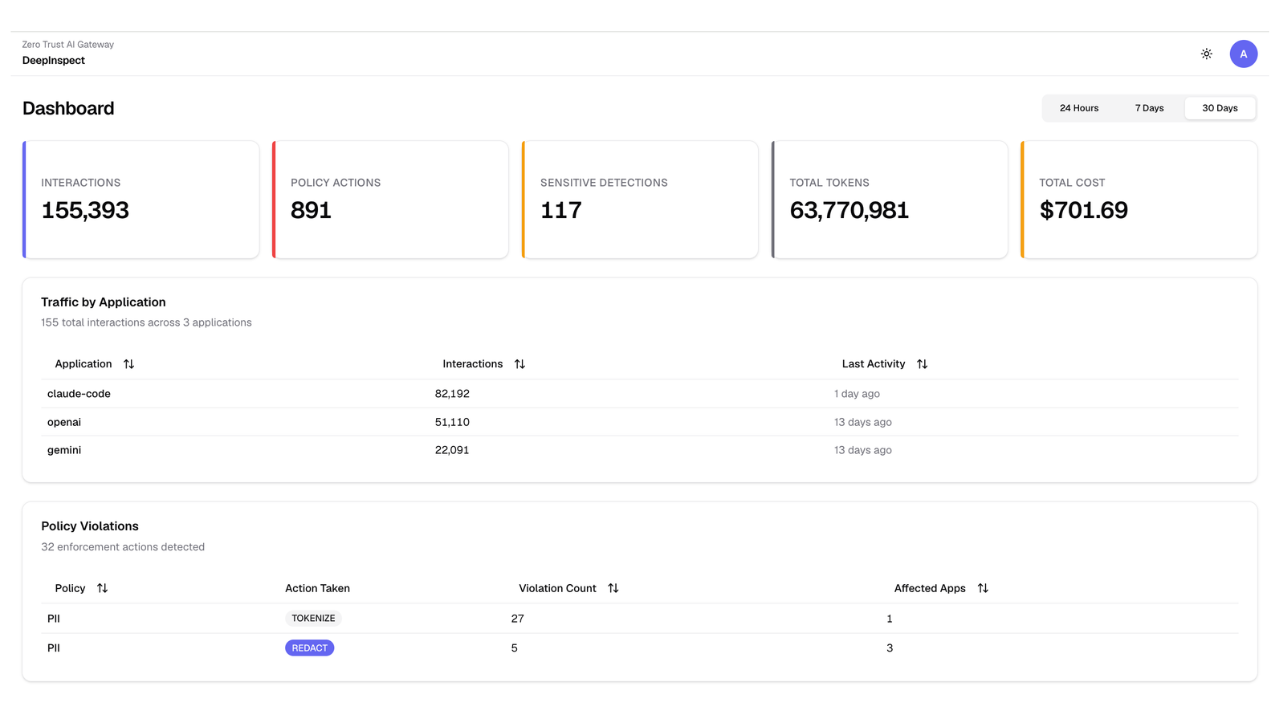Image resolution: width=1280 pixels, height=720 pixels.
Task: Click the REDACT action badge
Action: 310,648
